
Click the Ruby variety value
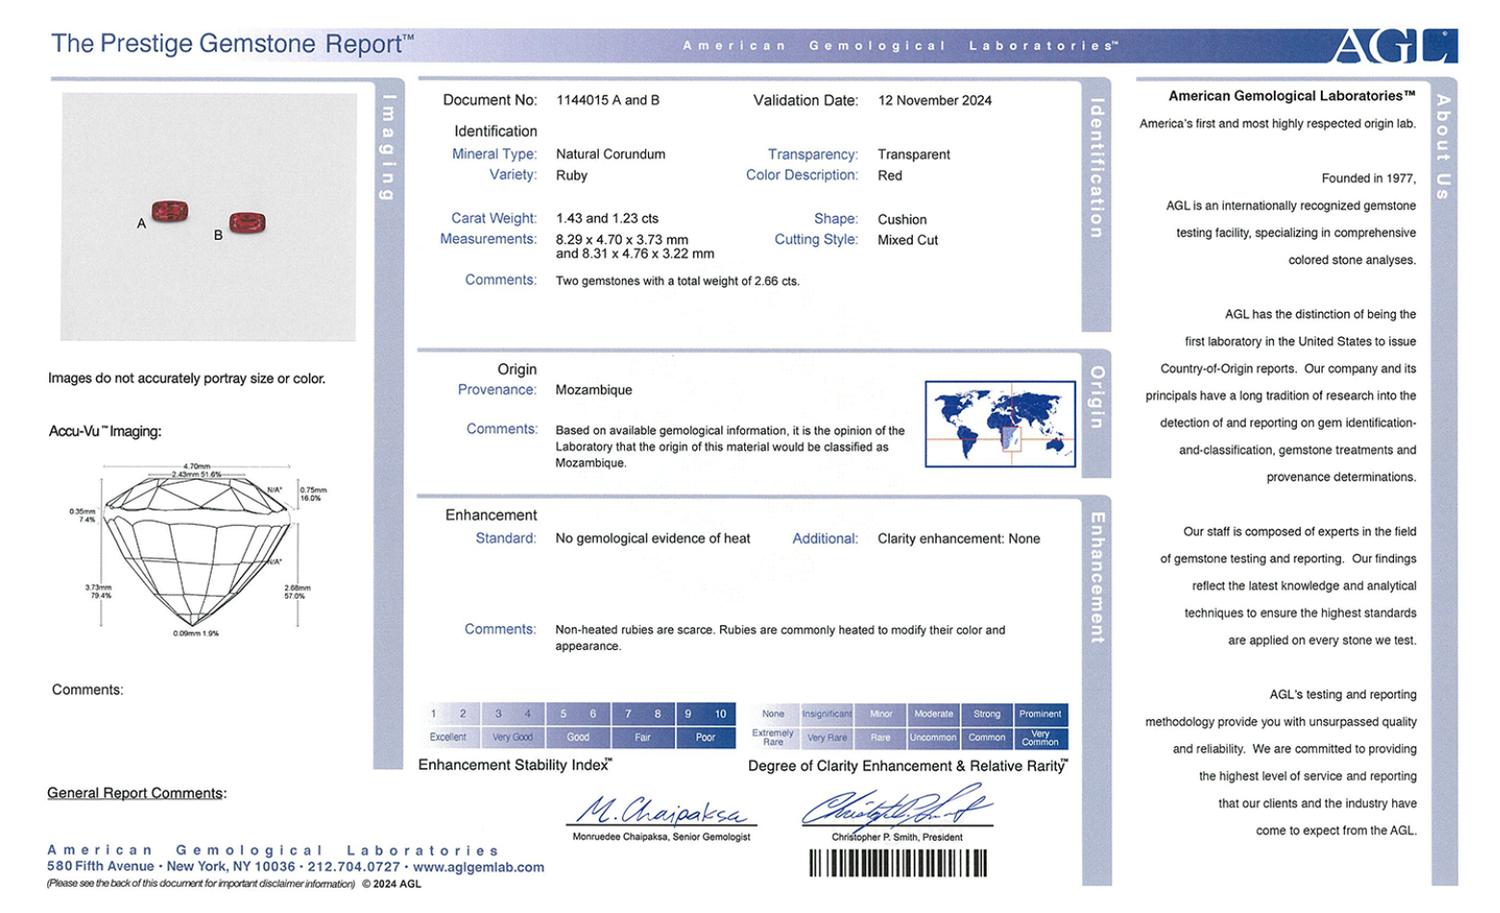[572, 175]
